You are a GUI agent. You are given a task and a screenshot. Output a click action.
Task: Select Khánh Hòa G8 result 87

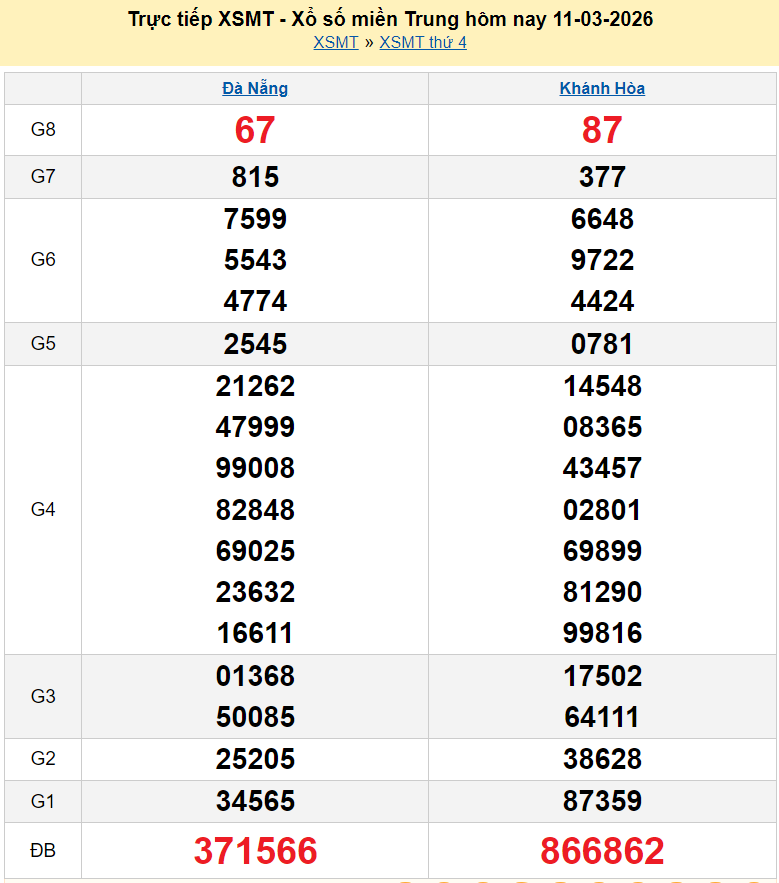click(602, 130)
